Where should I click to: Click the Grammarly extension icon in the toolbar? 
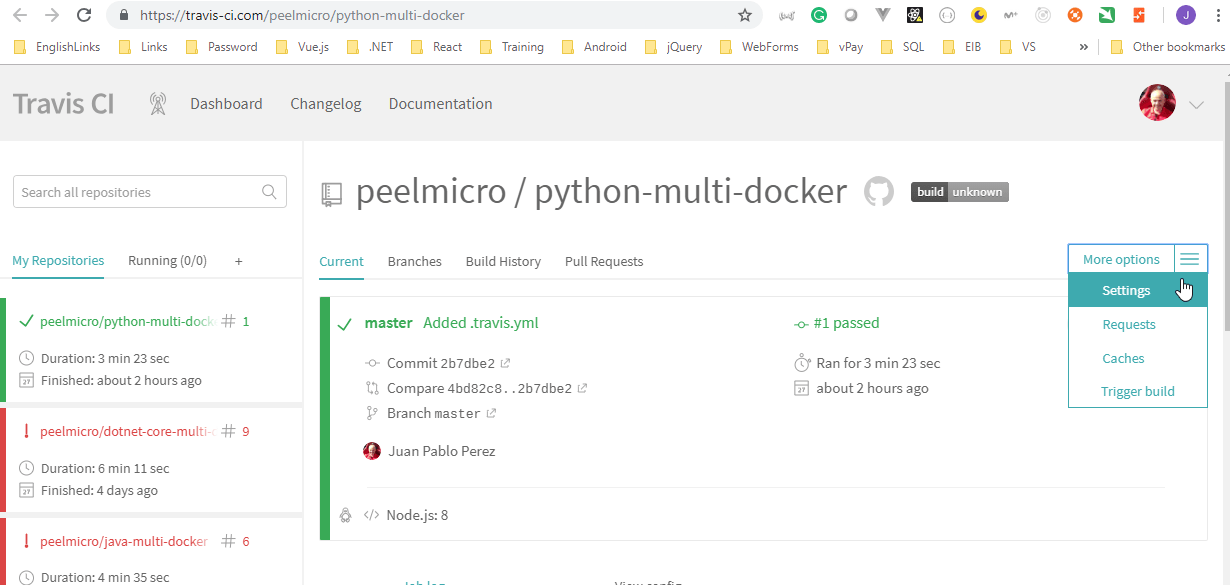point(819,15)
